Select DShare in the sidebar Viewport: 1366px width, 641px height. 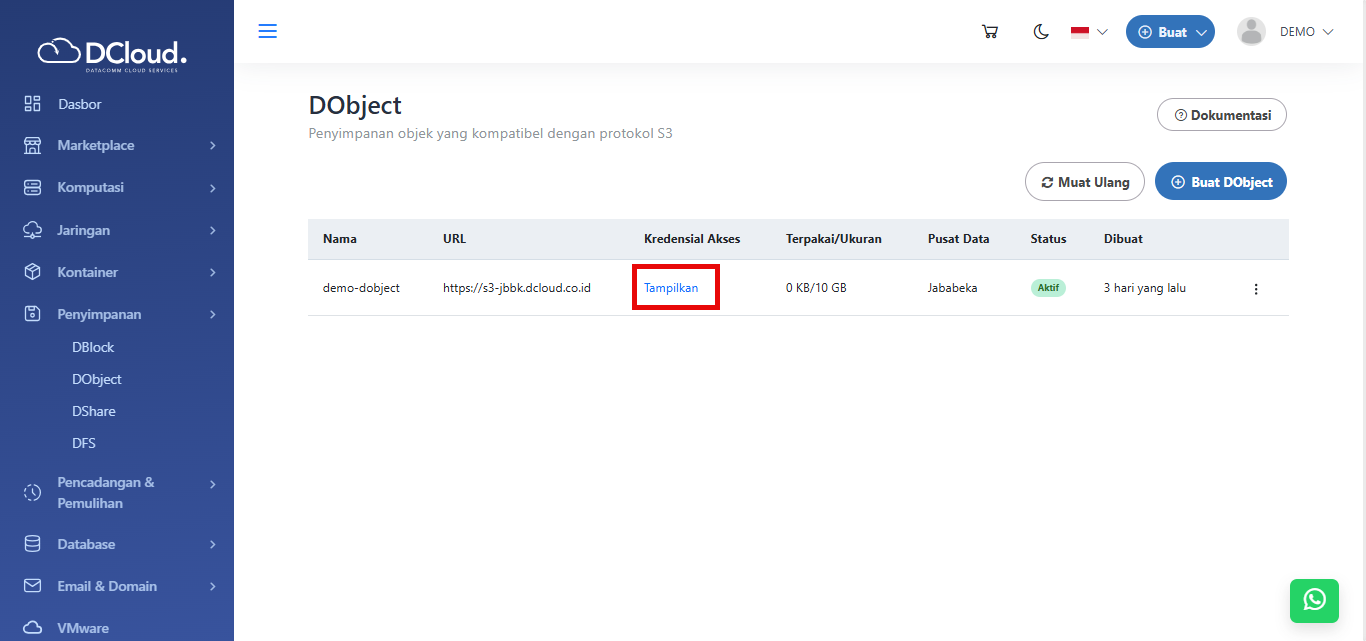93,411
